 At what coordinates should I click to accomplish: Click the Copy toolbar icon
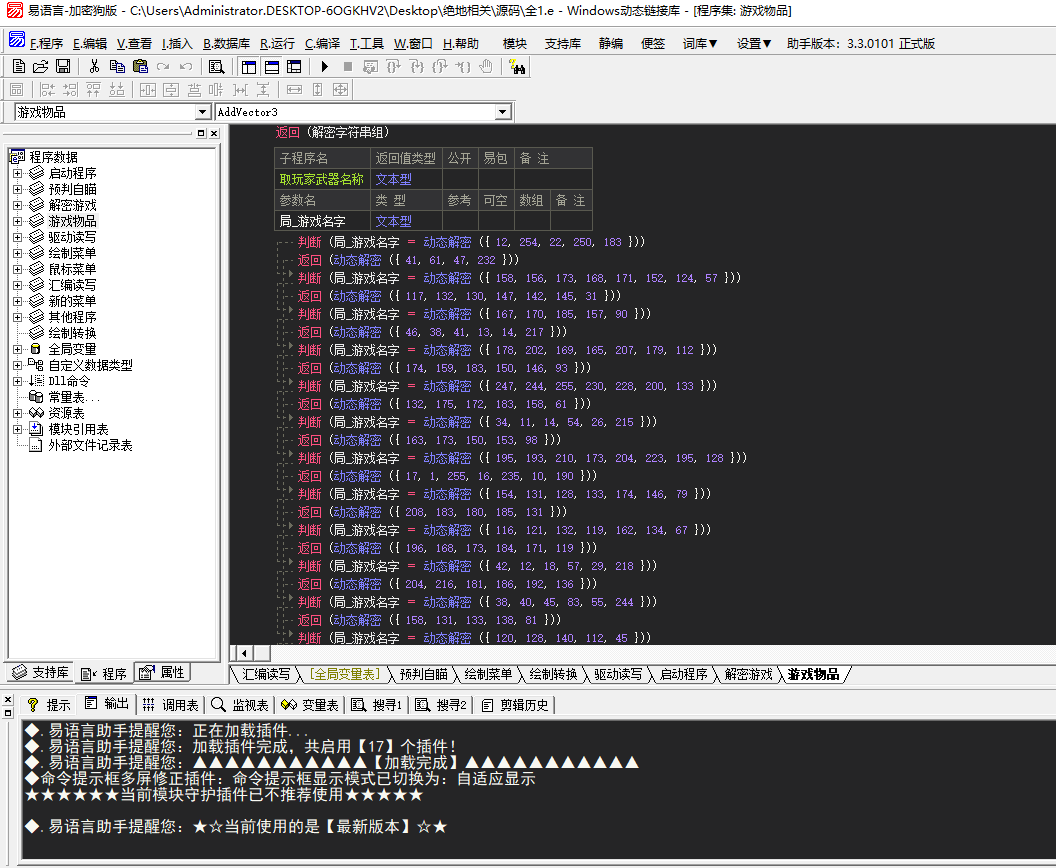tap(117, 67)
